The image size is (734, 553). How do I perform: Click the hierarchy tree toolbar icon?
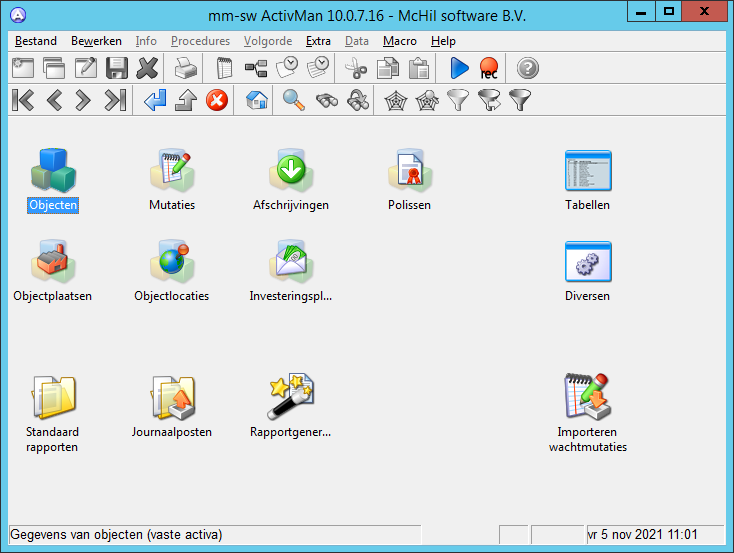(256, 68)
